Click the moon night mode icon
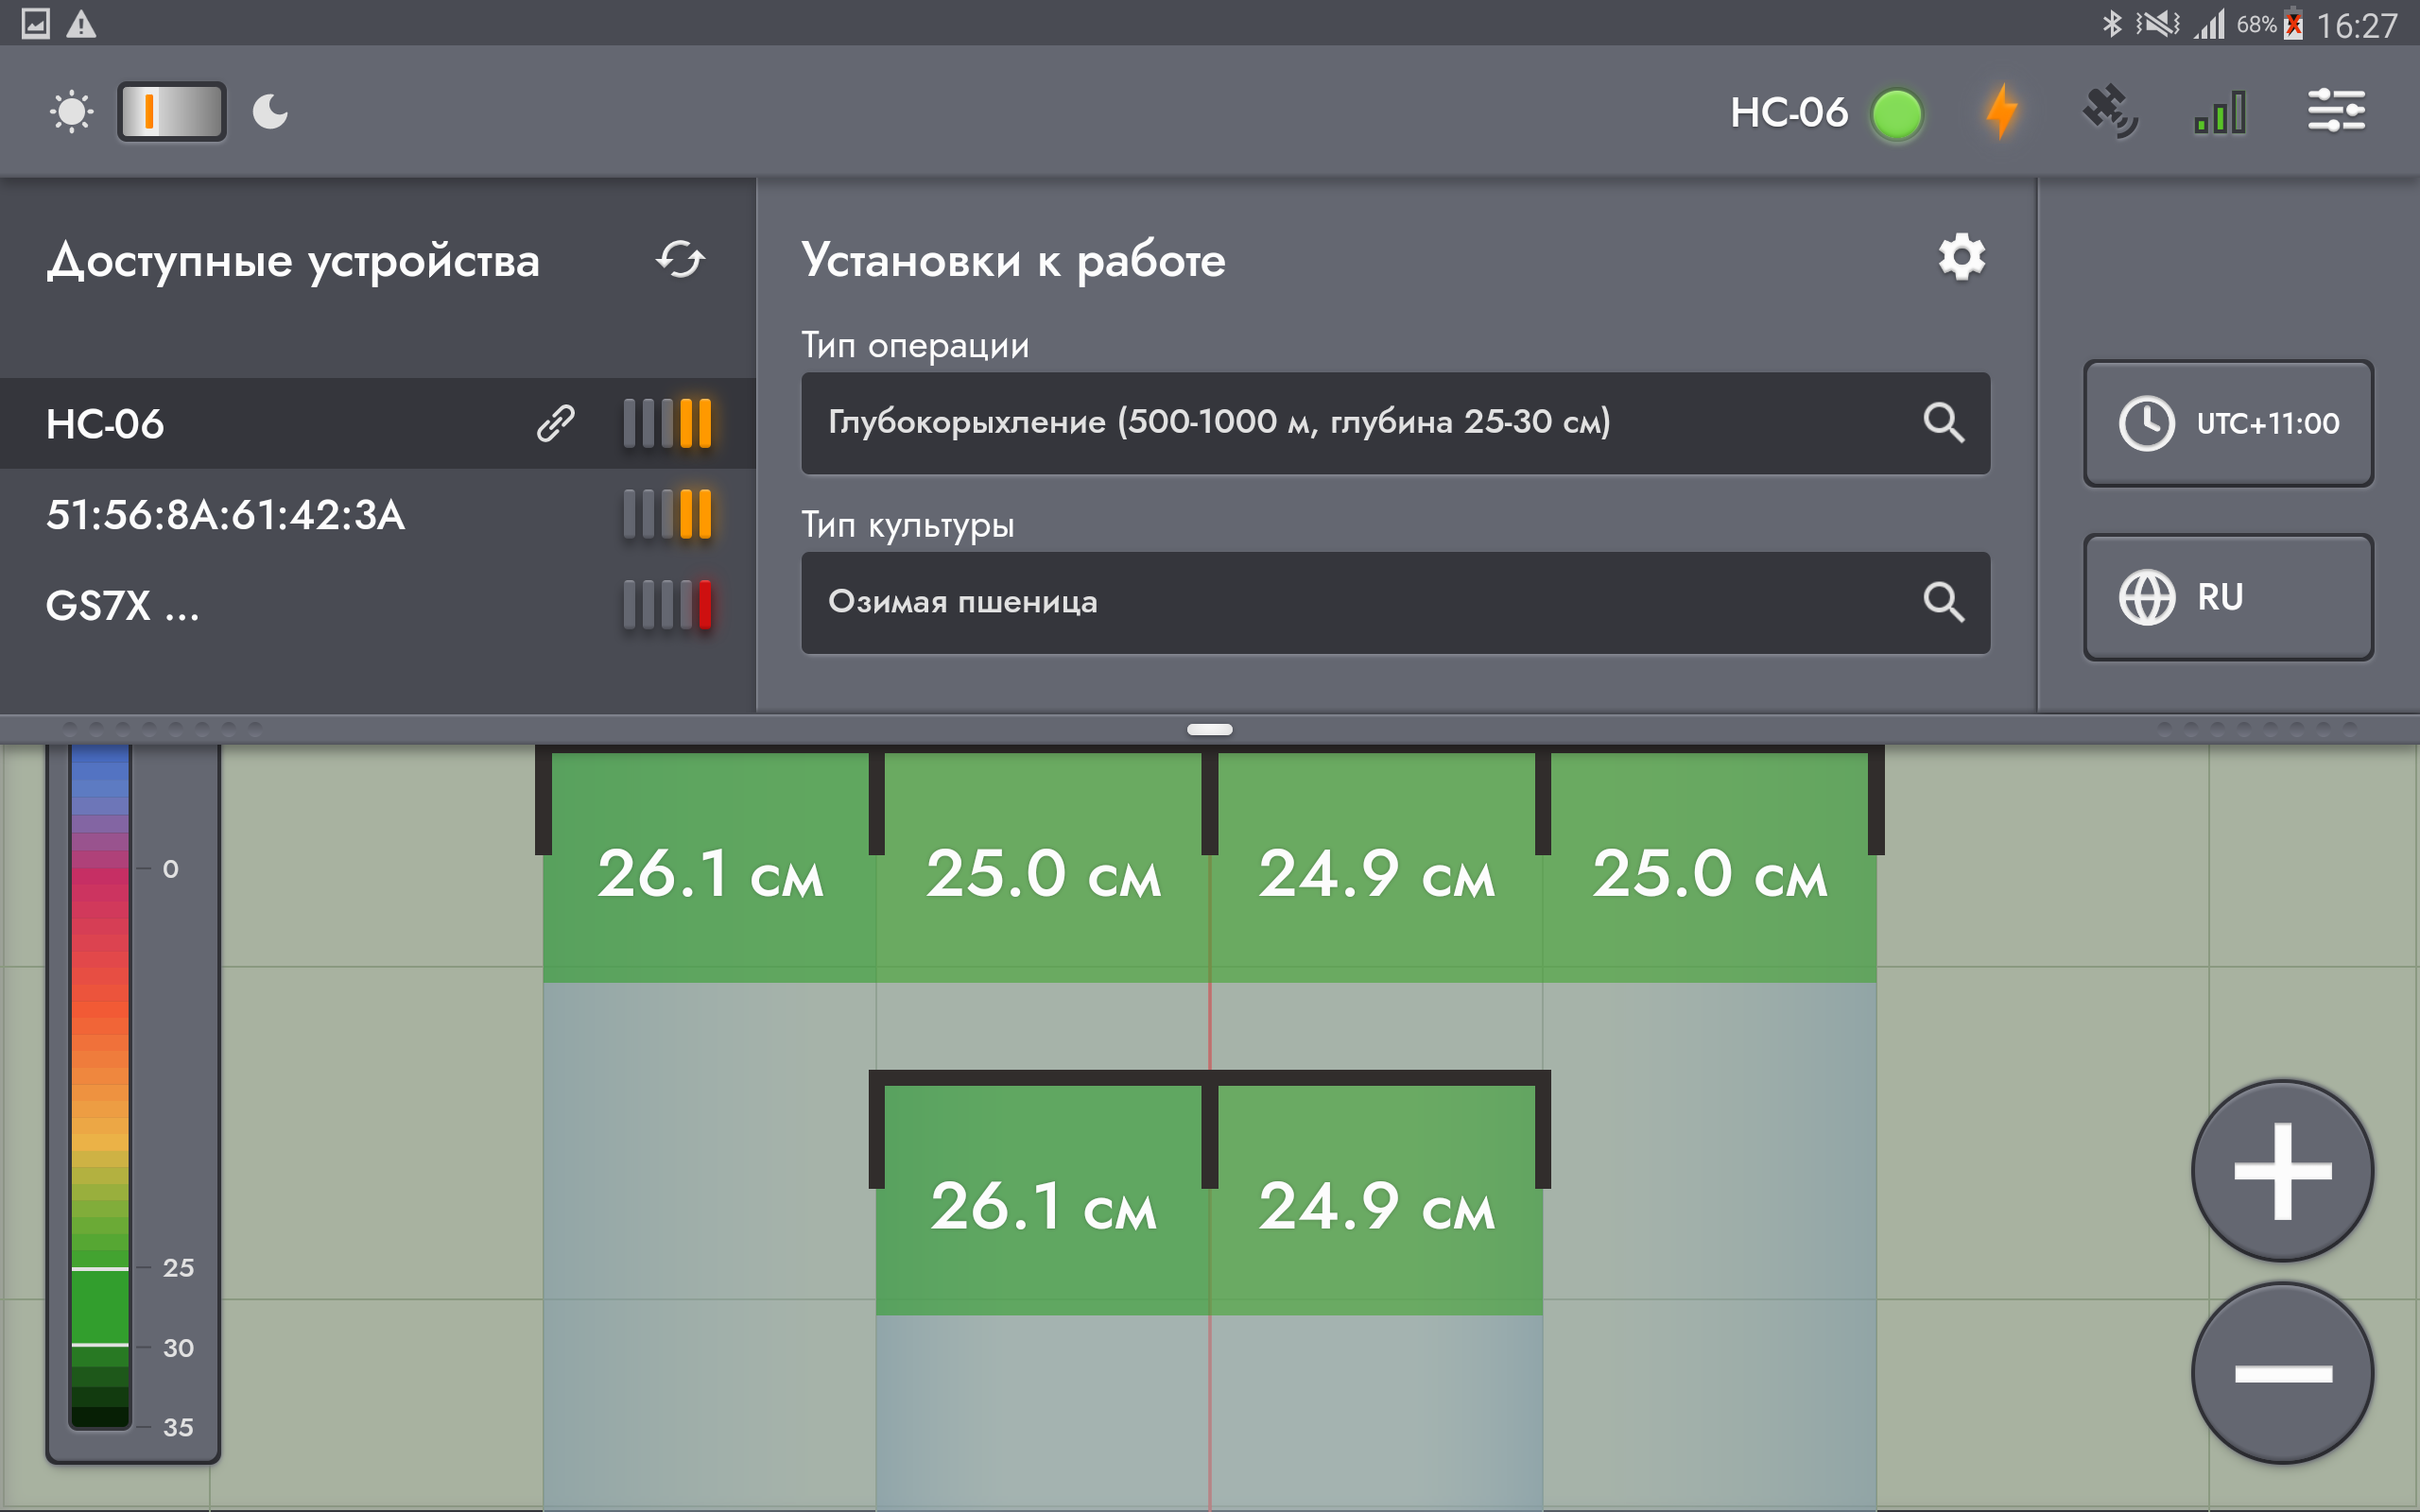This screenshot has width=2420, height=1512. point(270,111)
